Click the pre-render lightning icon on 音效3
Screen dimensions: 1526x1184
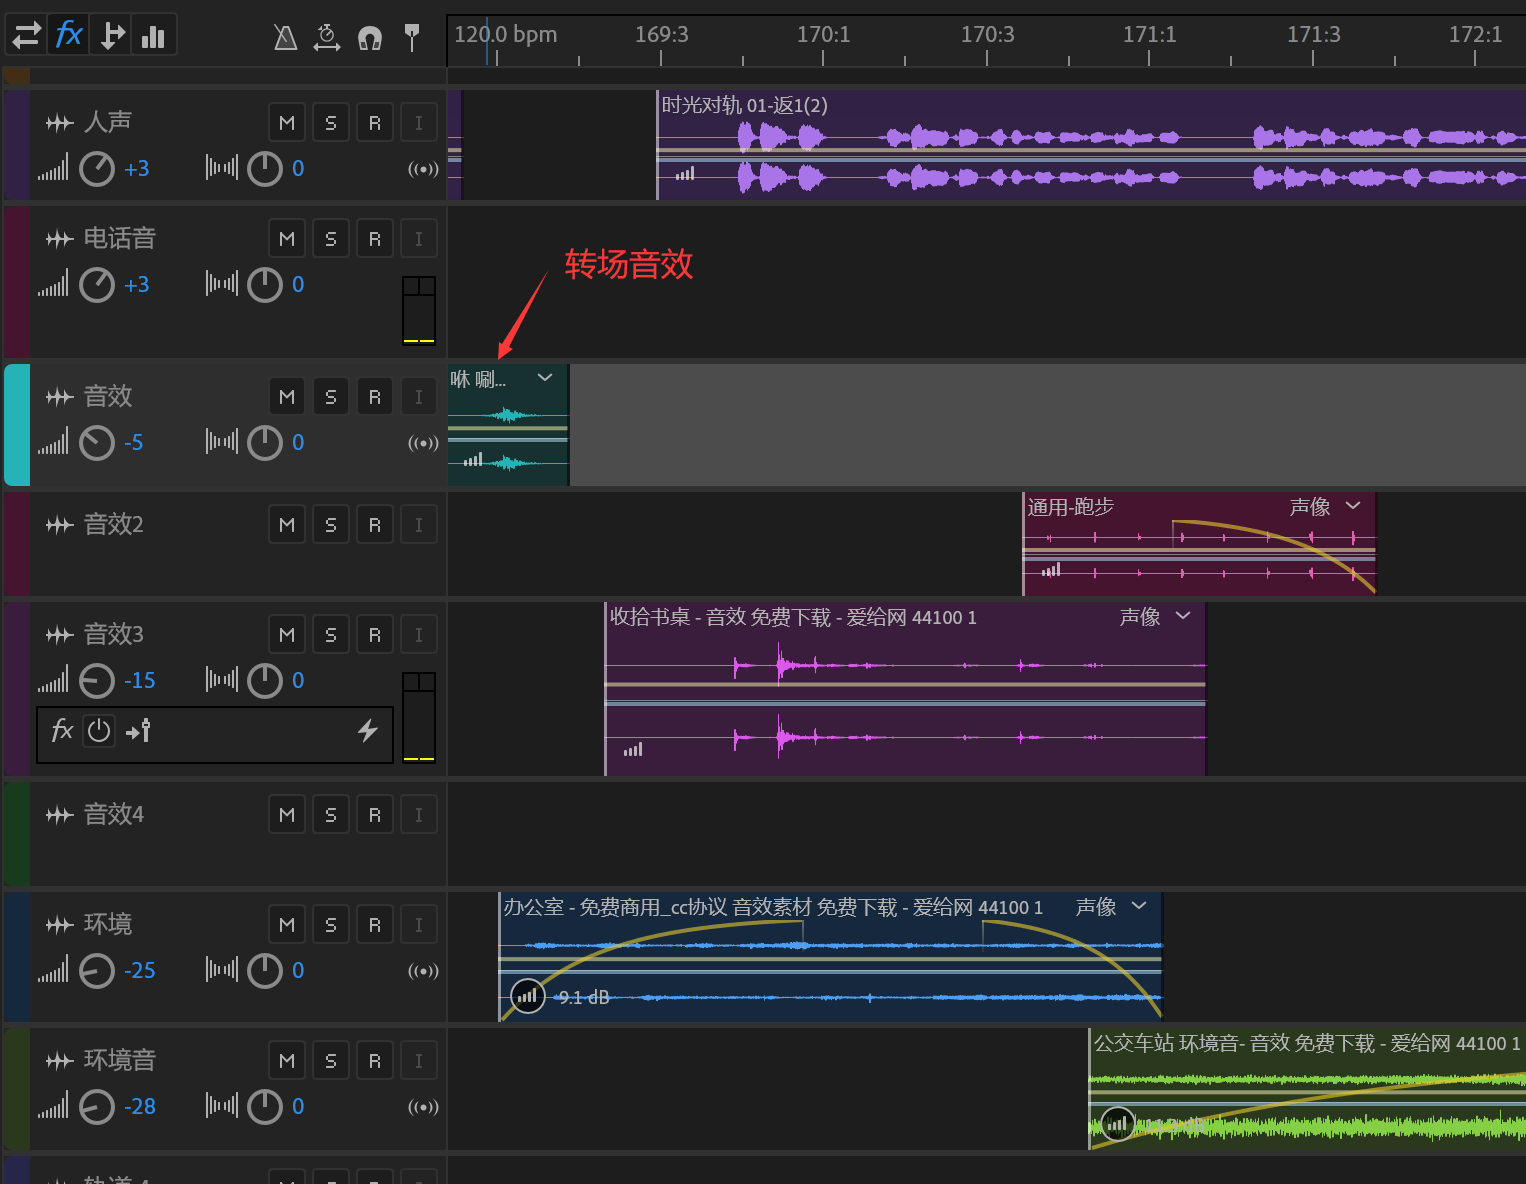[368, 731]
